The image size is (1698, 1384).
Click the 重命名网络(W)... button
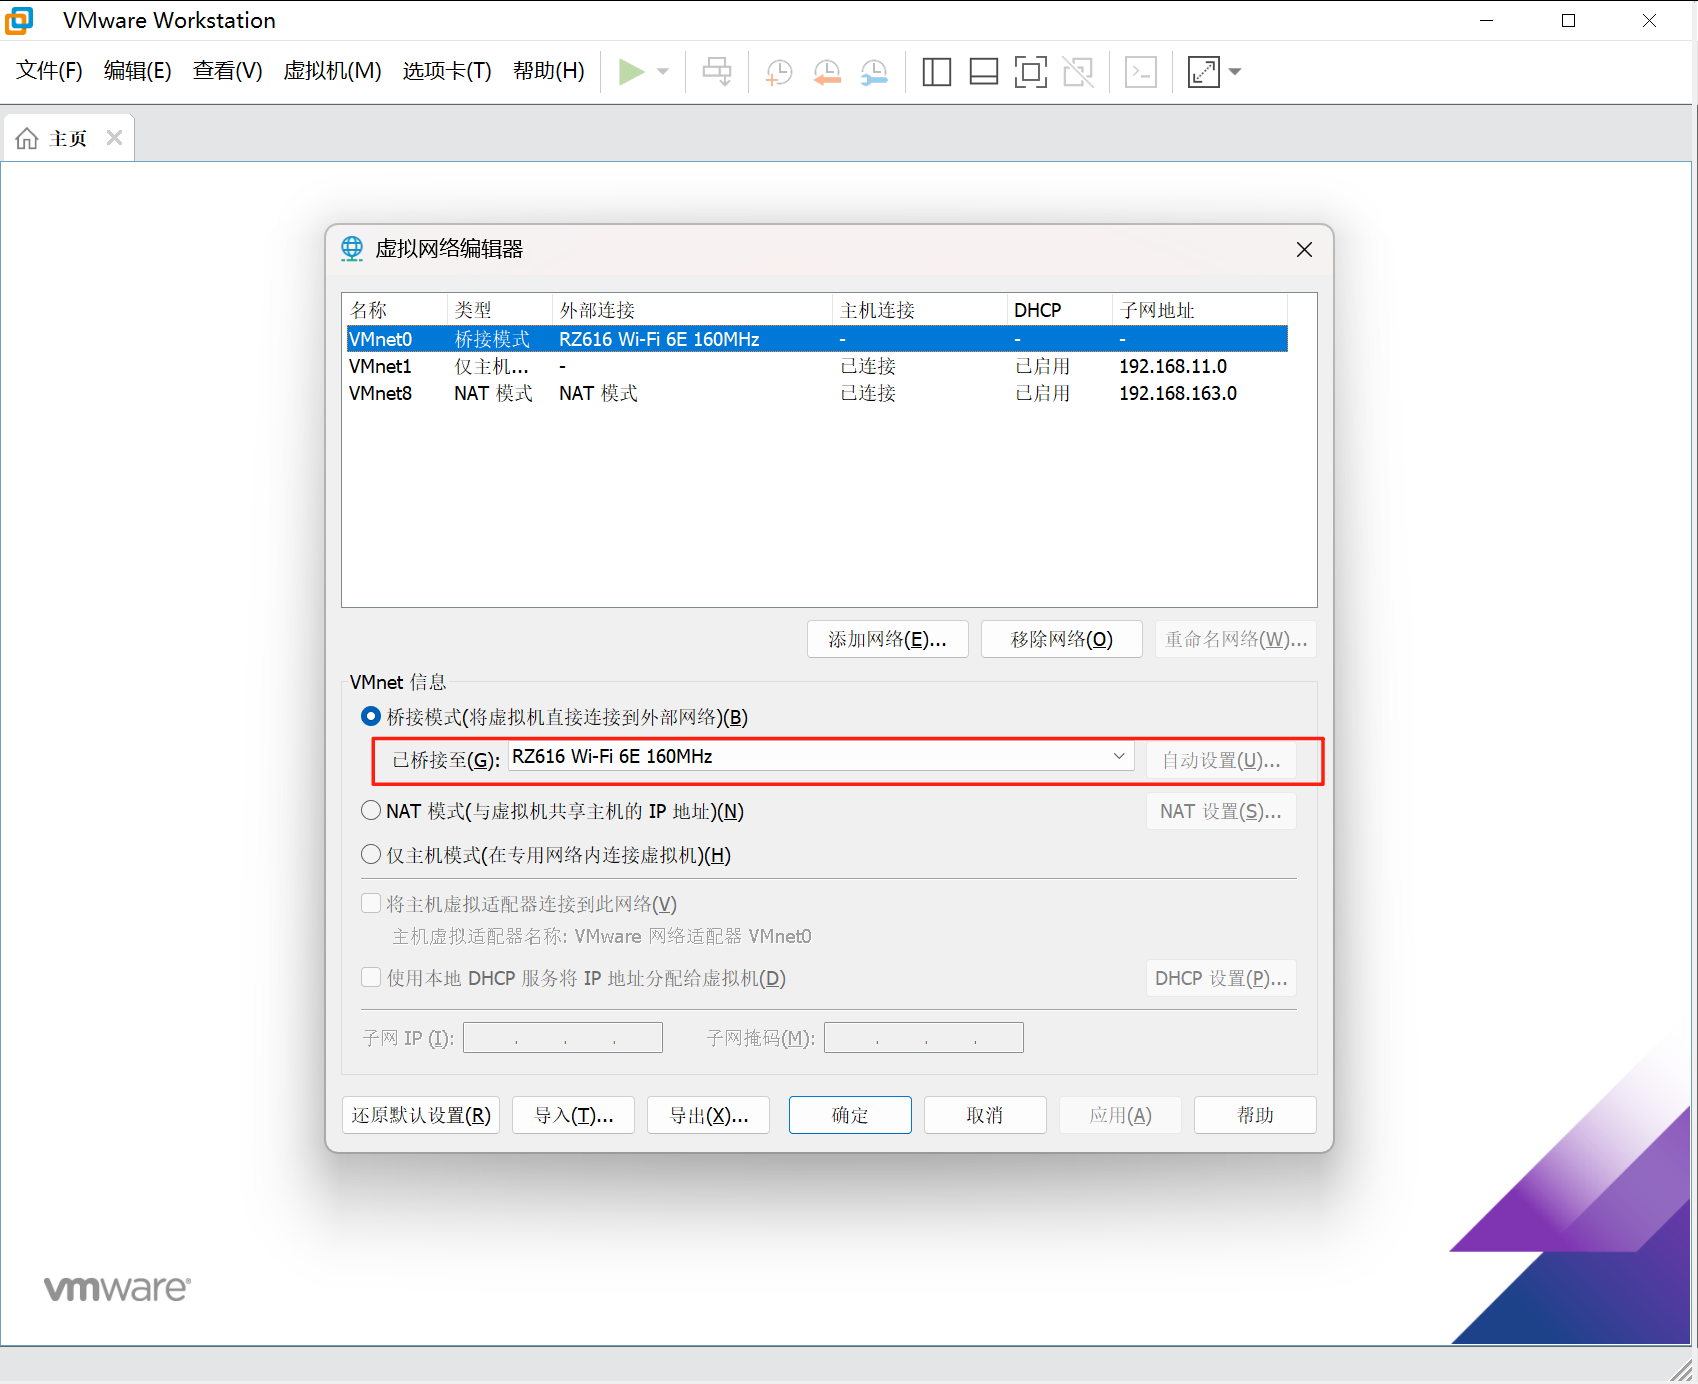click(1236, 639)
